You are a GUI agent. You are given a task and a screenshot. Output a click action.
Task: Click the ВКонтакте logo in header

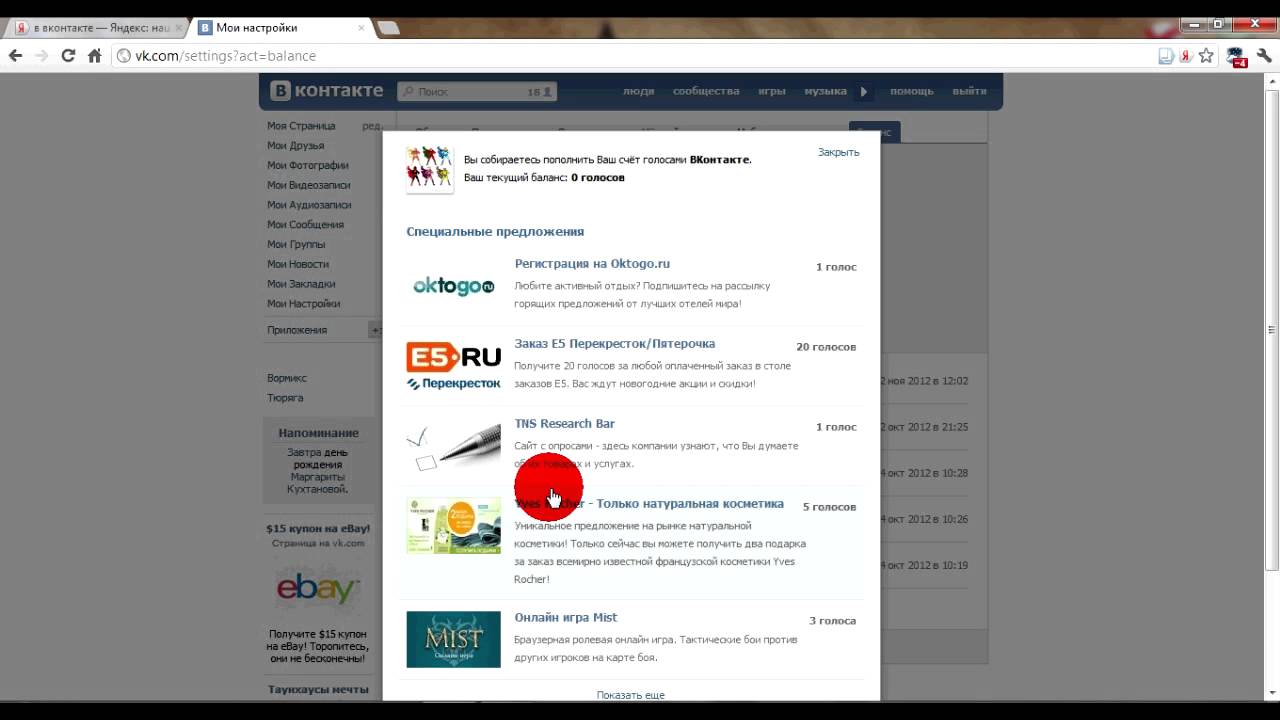tap(327, 91)
